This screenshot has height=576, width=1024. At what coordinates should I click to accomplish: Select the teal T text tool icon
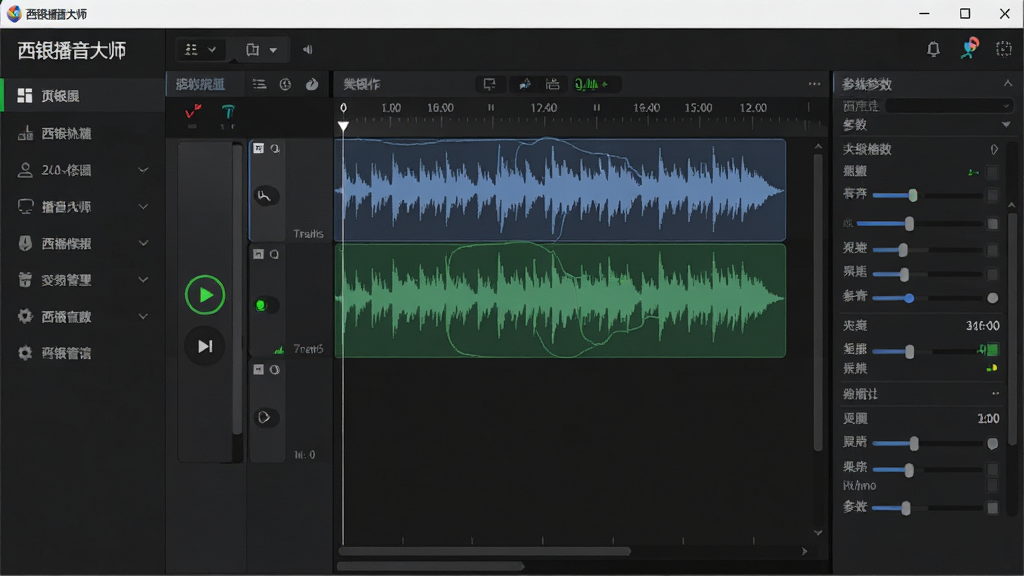(x=228, y=112)
